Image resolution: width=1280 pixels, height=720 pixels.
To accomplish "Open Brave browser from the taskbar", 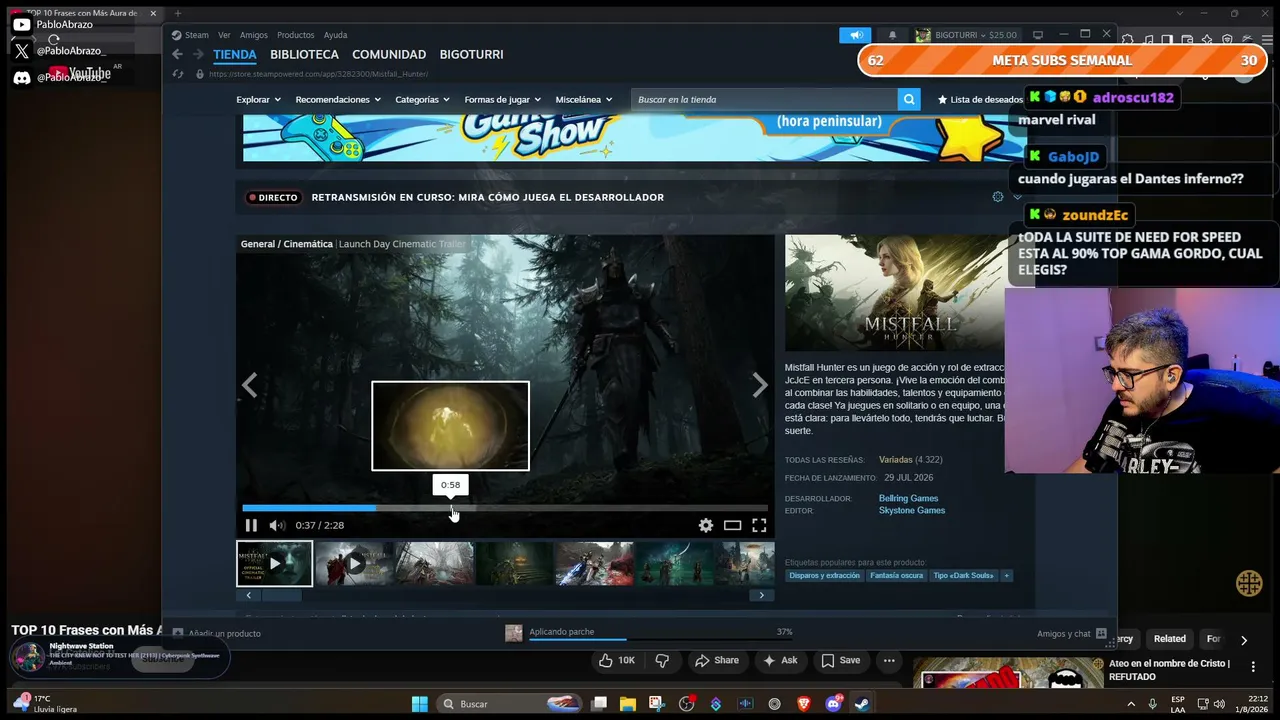I will [x=804, y=704].
